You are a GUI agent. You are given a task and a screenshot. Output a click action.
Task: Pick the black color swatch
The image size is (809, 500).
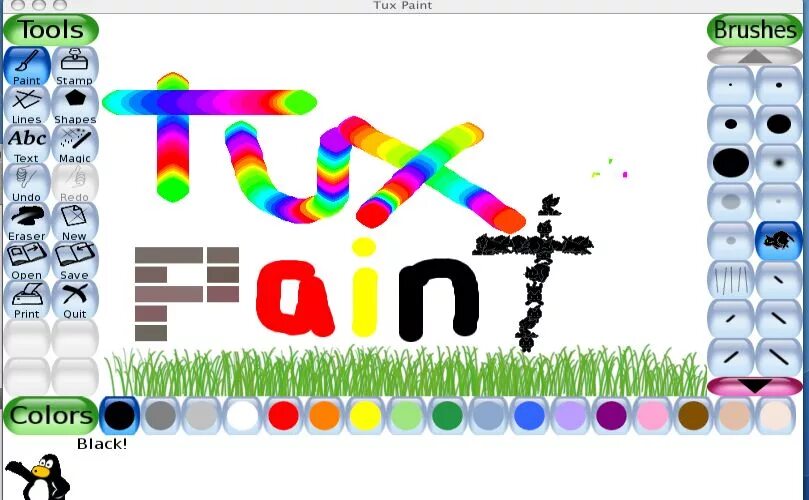119,415
